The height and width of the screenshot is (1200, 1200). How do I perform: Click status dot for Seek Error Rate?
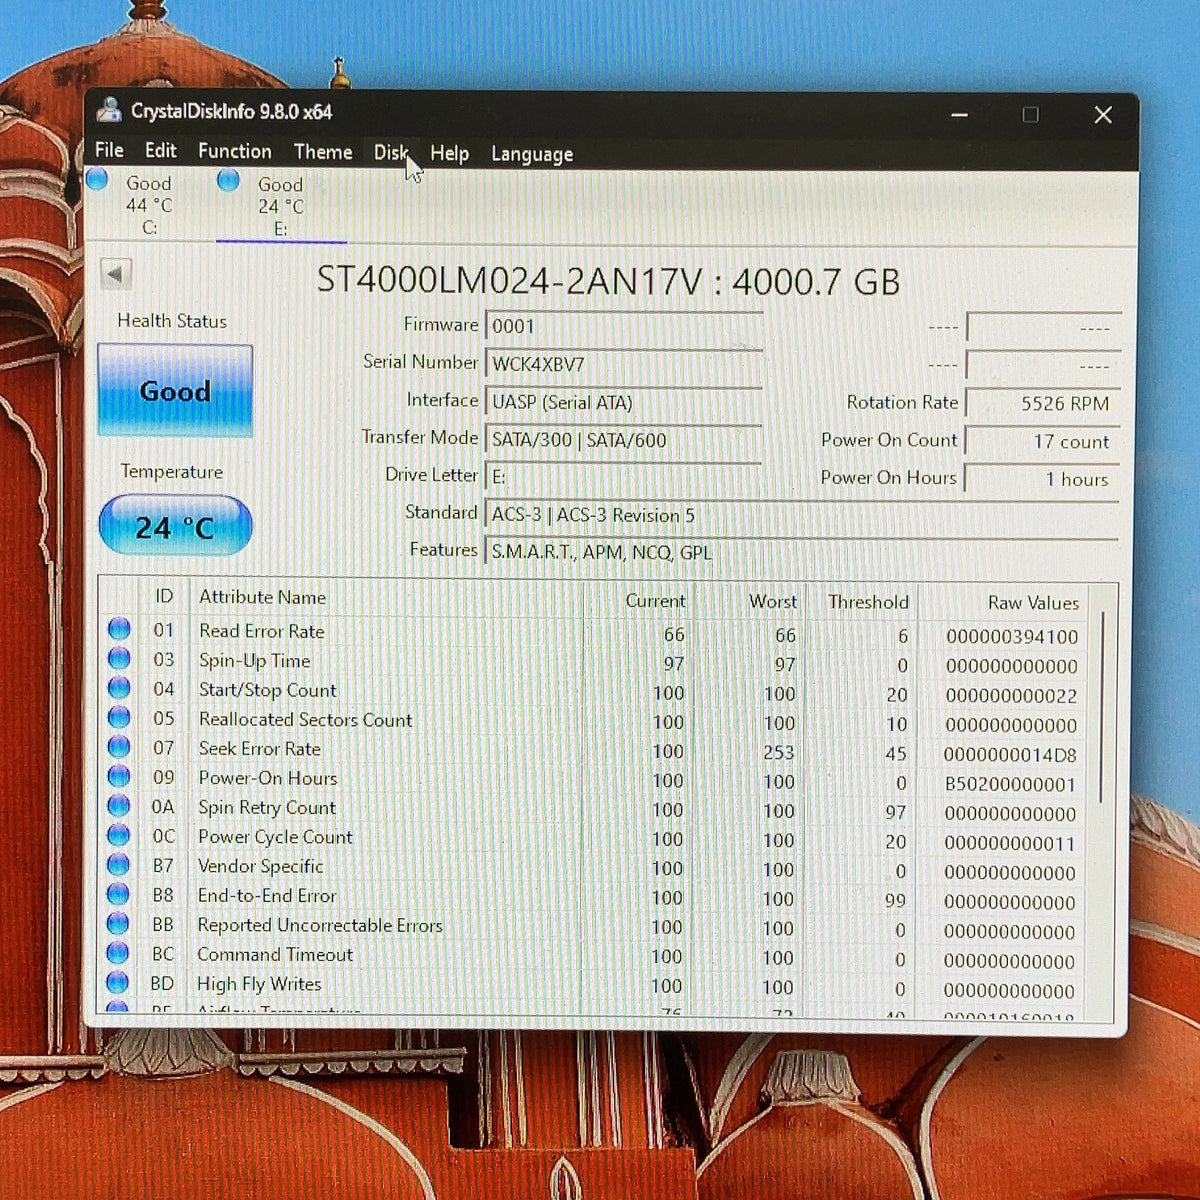click(x=119, y=746)
